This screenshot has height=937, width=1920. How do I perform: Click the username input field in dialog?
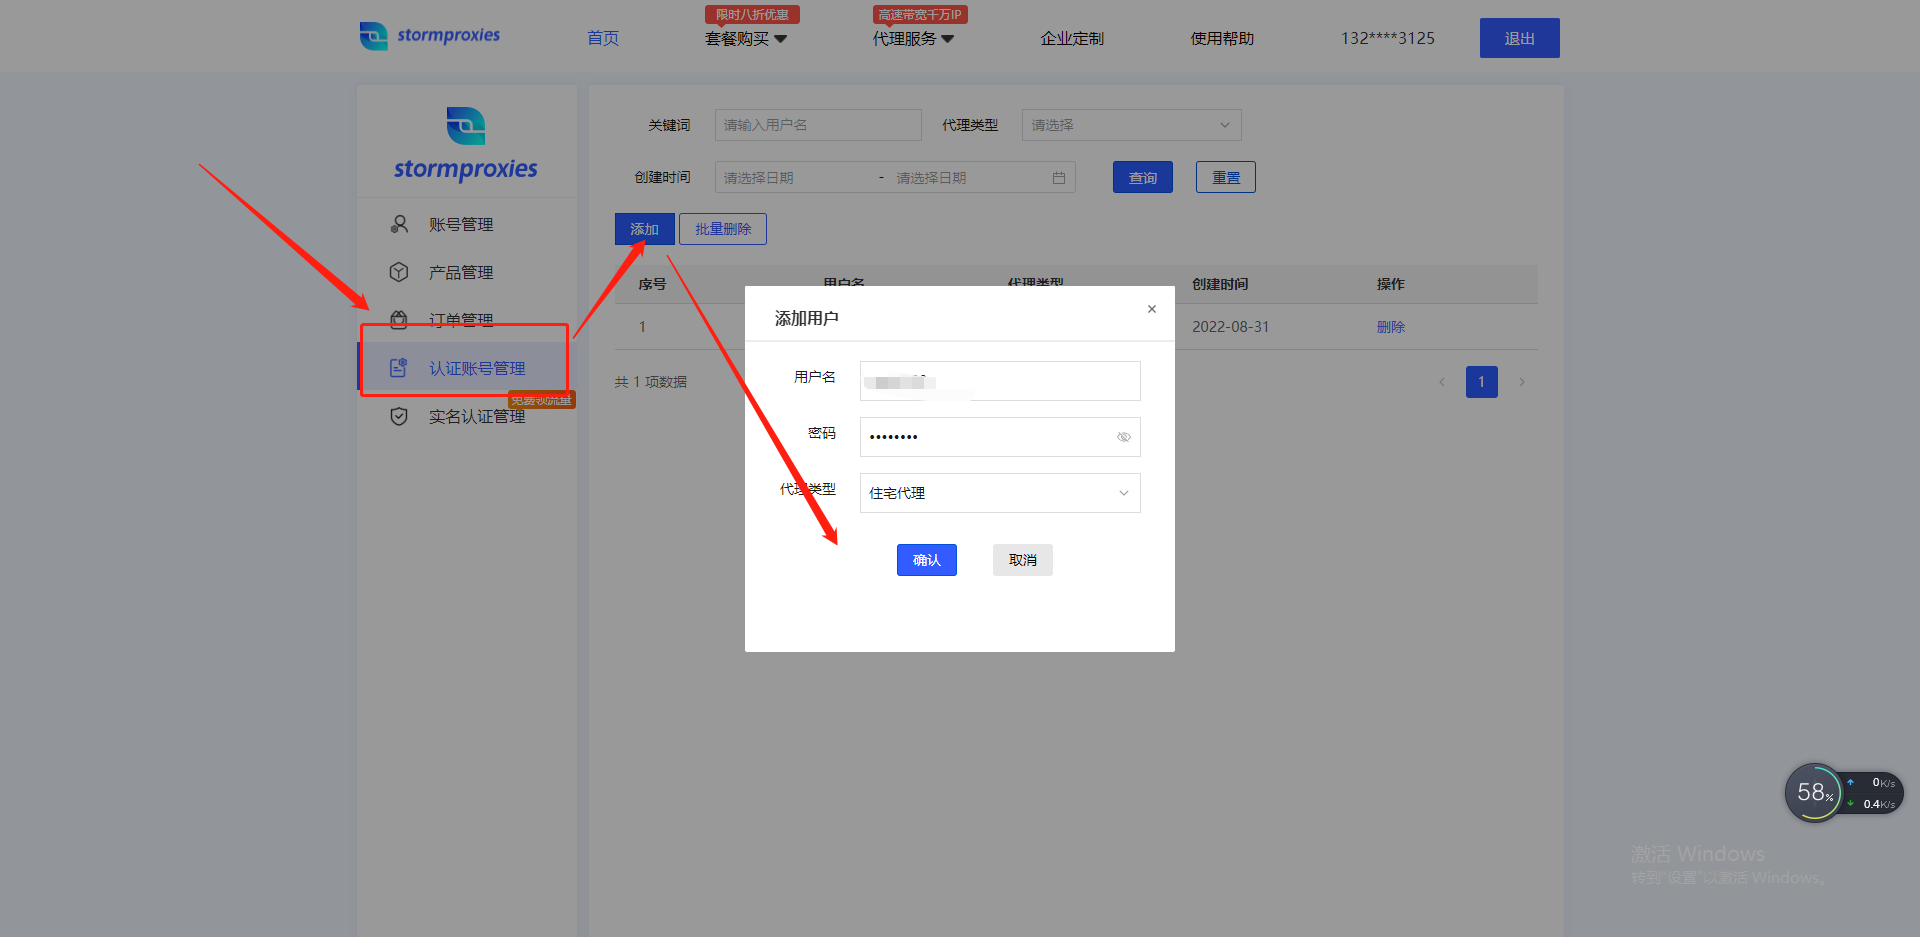click(999, 381)
